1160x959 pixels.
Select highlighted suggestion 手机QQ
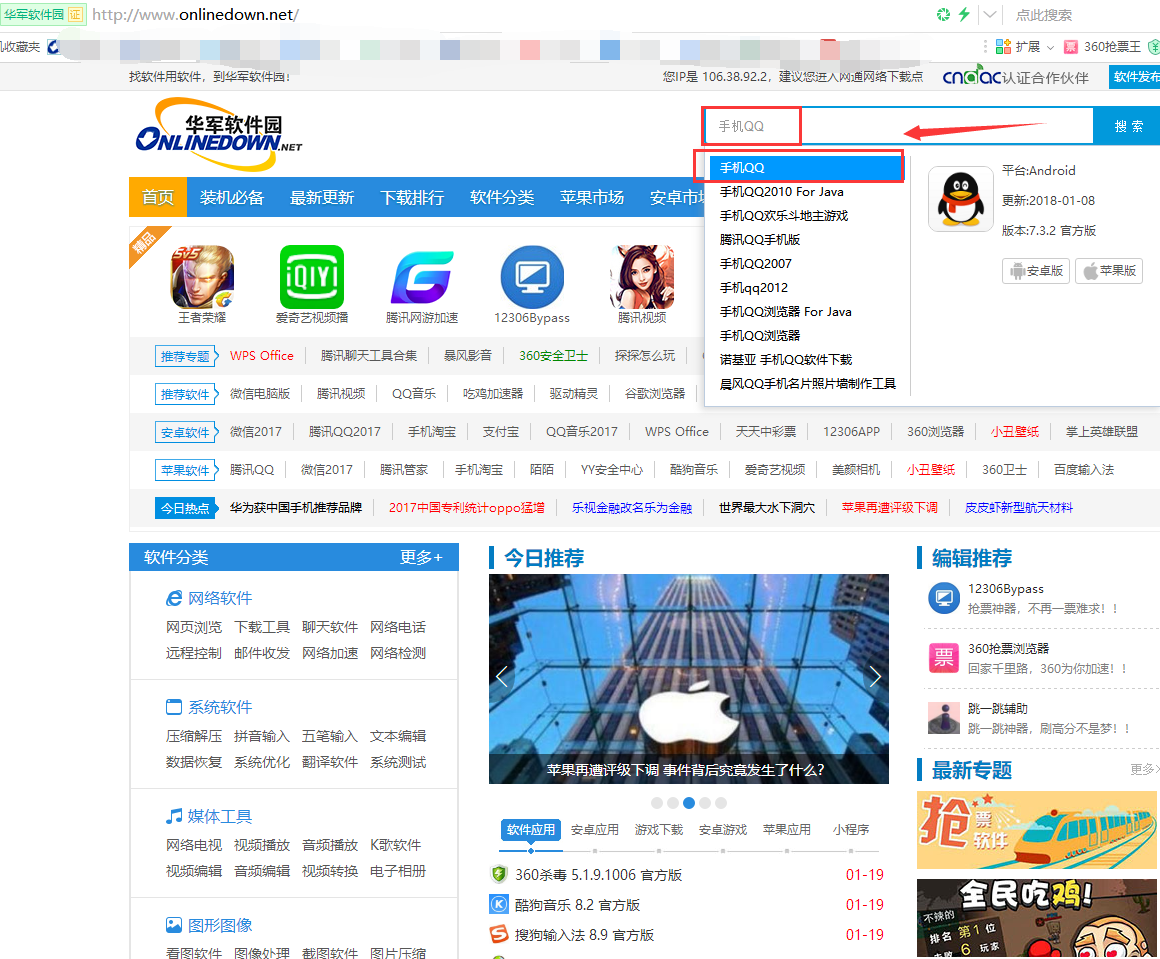coord(806,168)
